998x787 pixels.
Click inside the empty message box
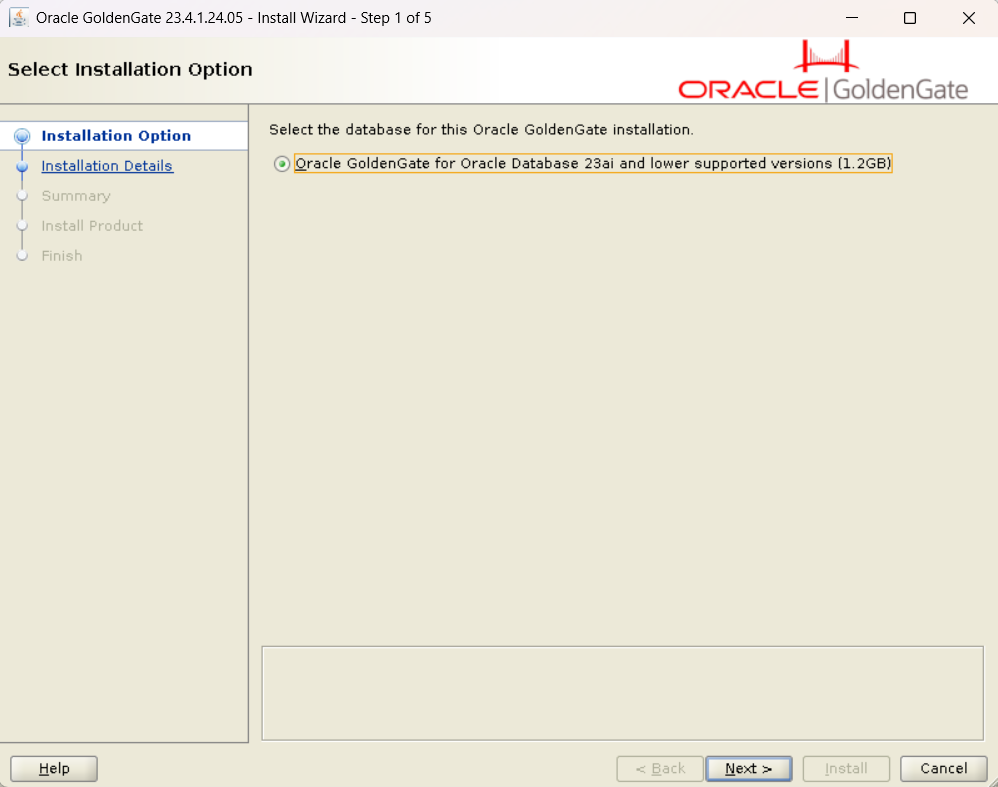[622, 693]
